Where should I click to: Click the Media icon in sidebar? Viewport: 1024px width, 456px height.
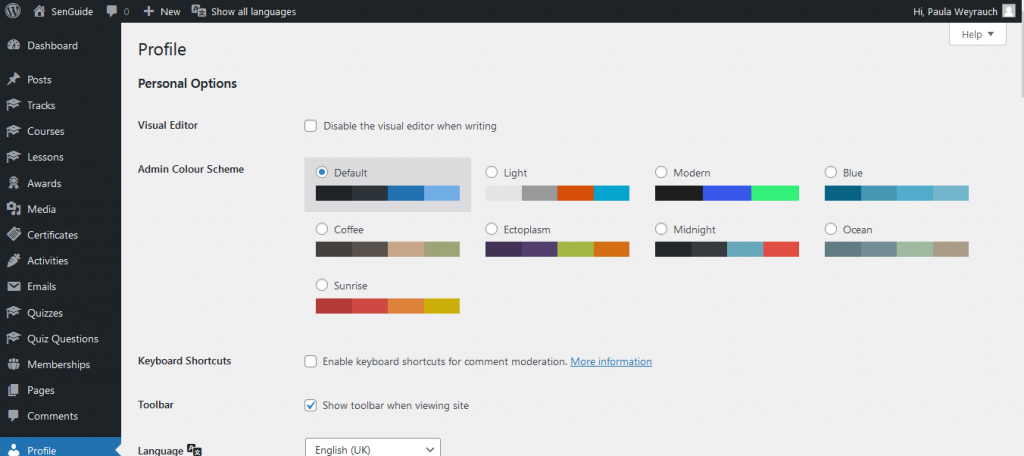pos(13,209)
